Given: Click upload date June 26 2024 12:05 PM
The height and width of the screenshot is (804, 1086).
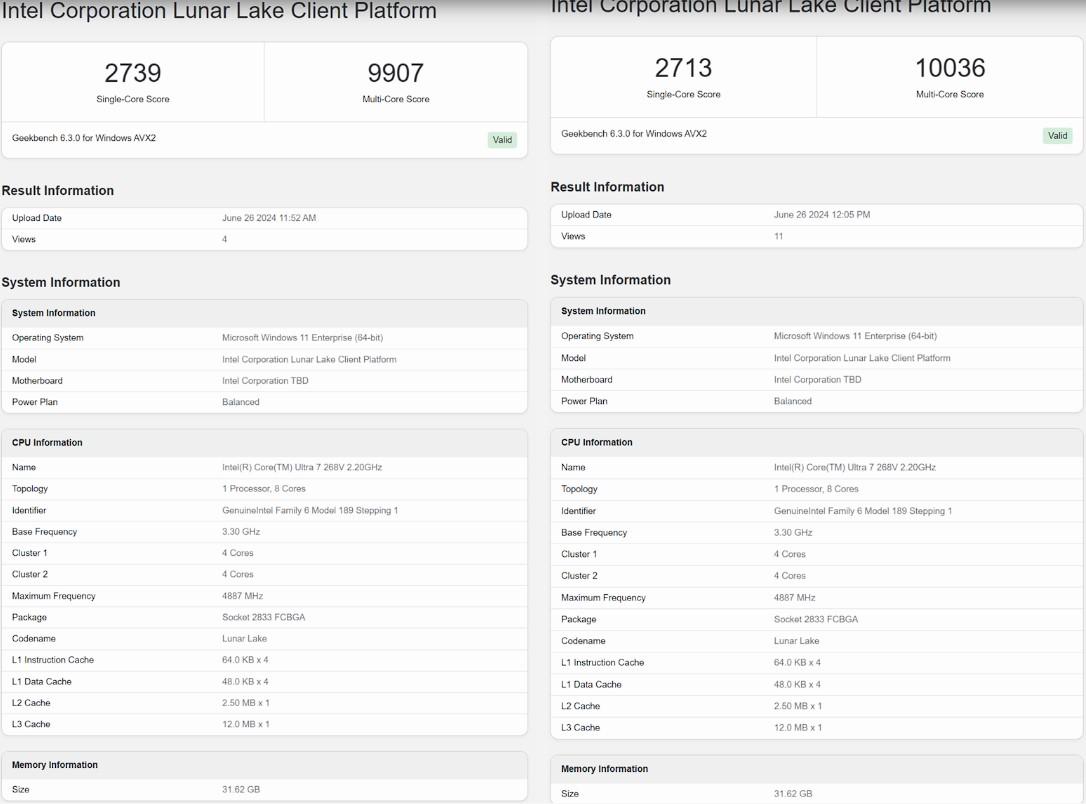Looking at the screenshot, I should [x=822, y=215].
